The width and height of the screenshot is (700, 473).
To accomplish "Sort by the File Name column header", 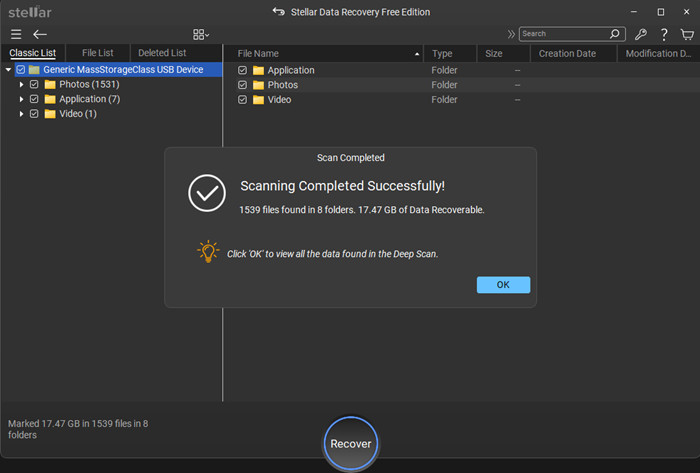I will point(320,53).
